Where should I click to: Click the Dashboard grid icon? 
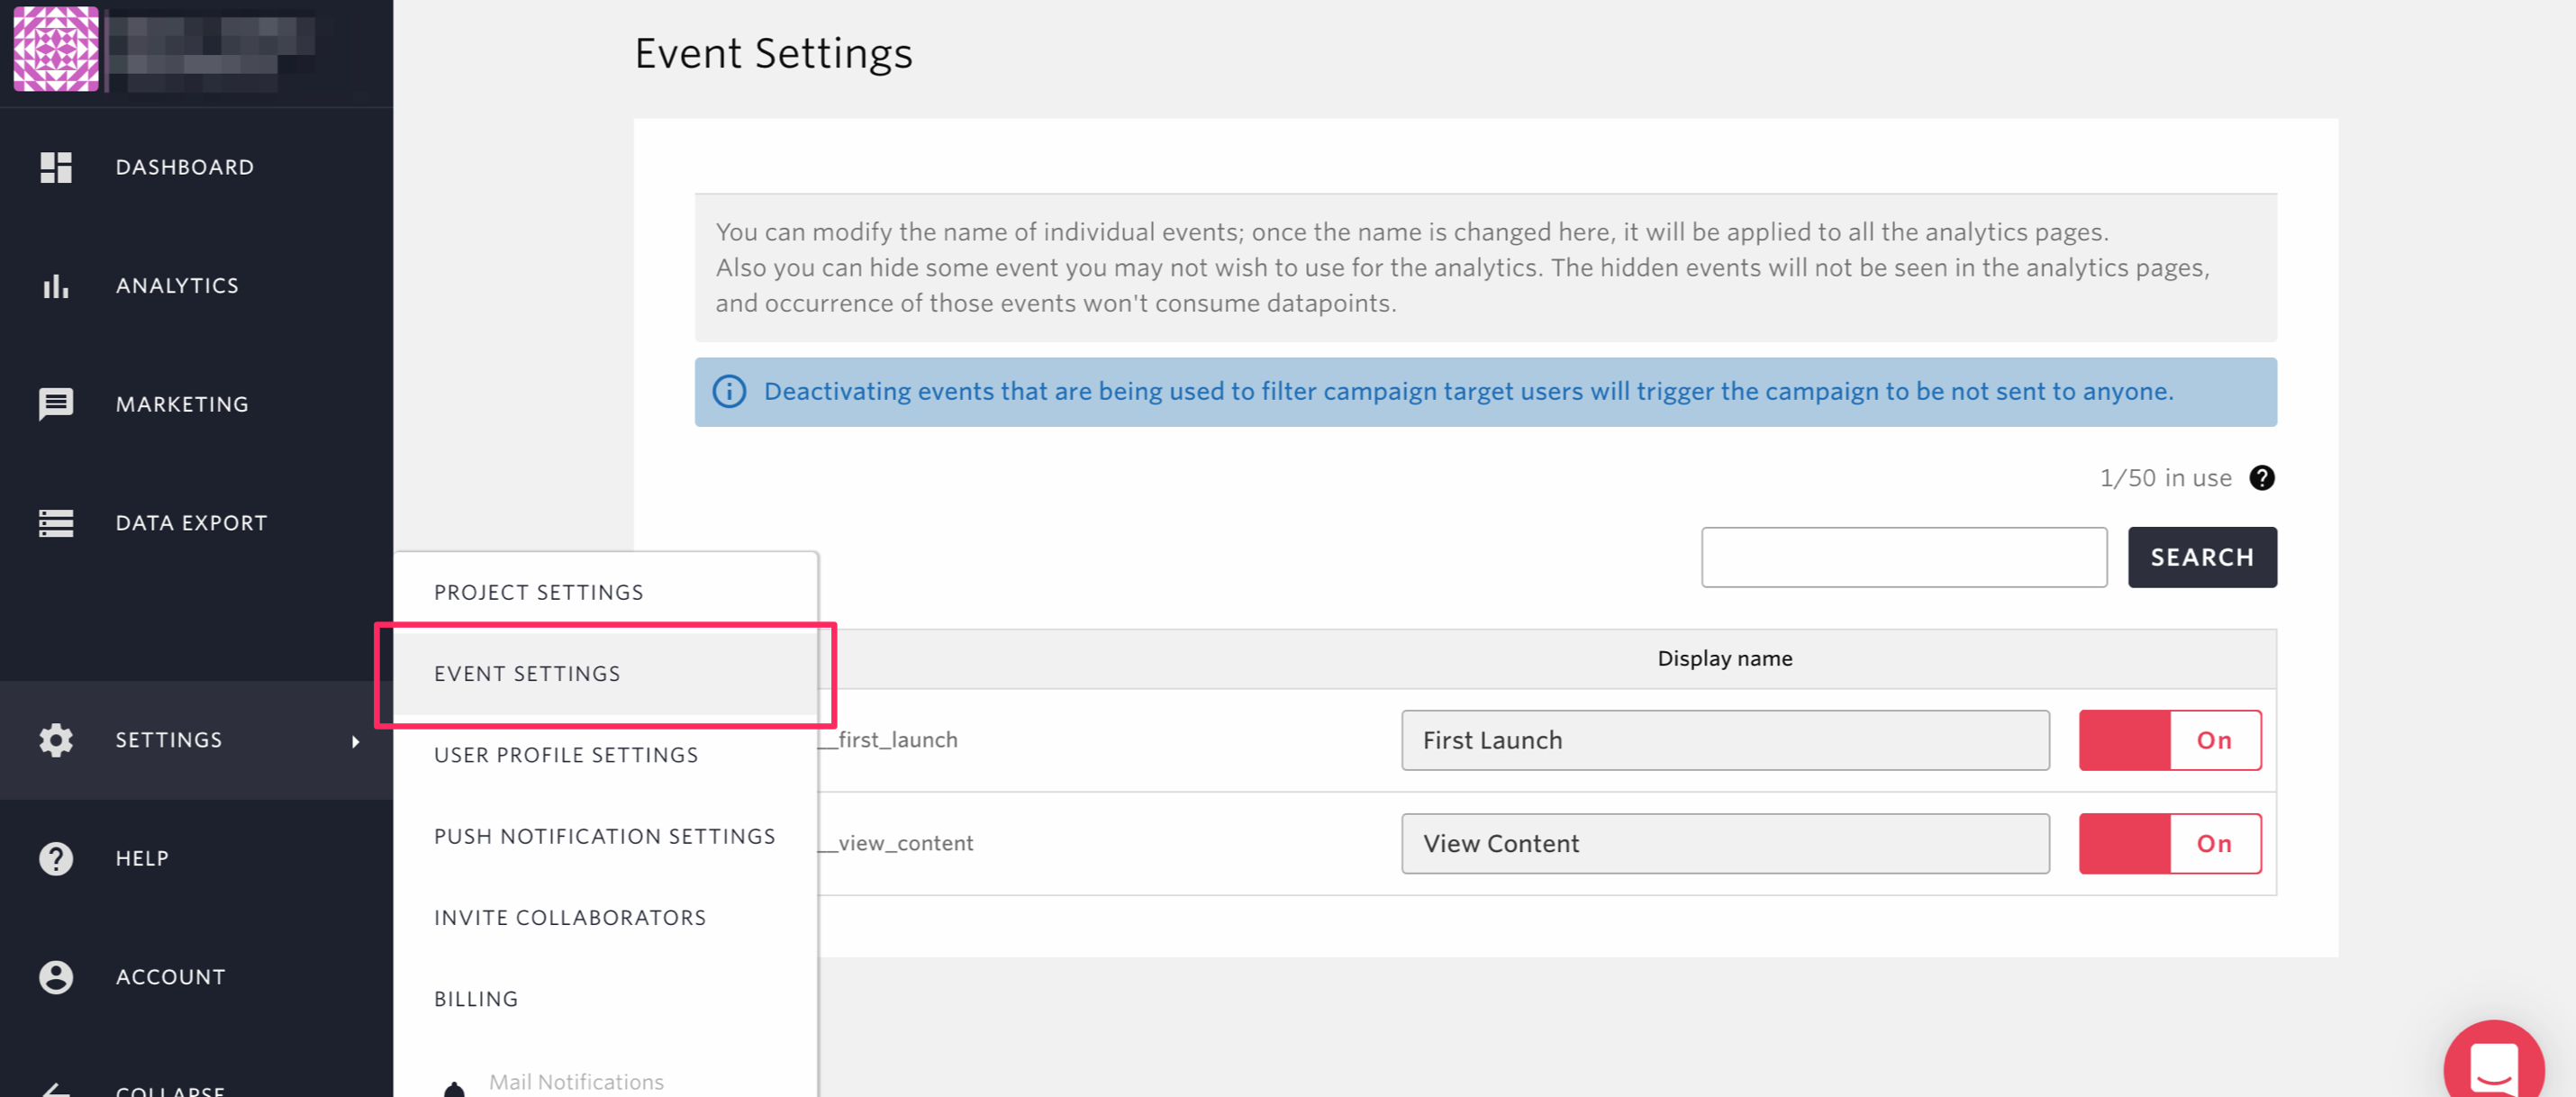coord(56,167)
